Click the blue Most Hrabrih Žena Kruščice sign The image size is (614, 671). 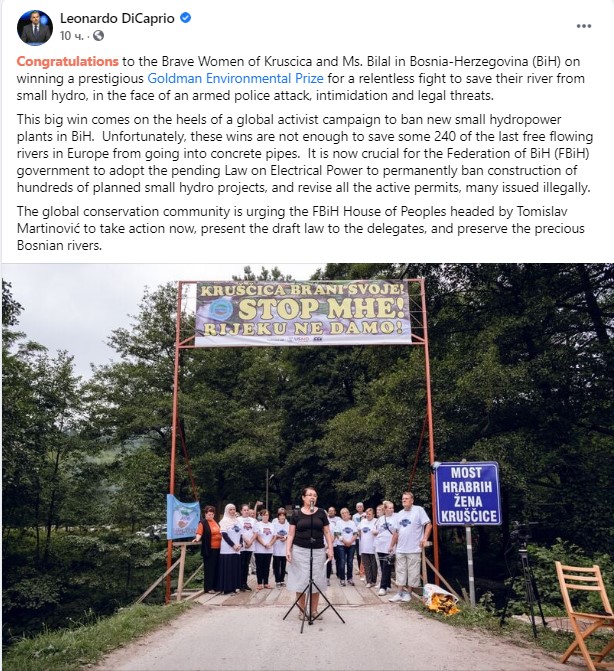coord(468,493)
